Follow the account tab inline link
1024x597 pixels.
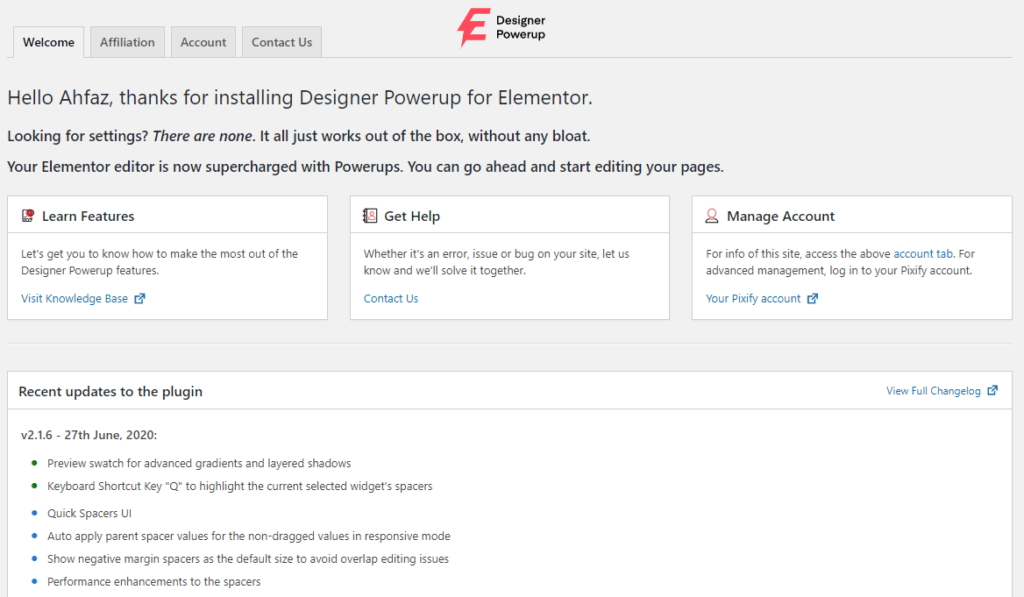[923, 253]
